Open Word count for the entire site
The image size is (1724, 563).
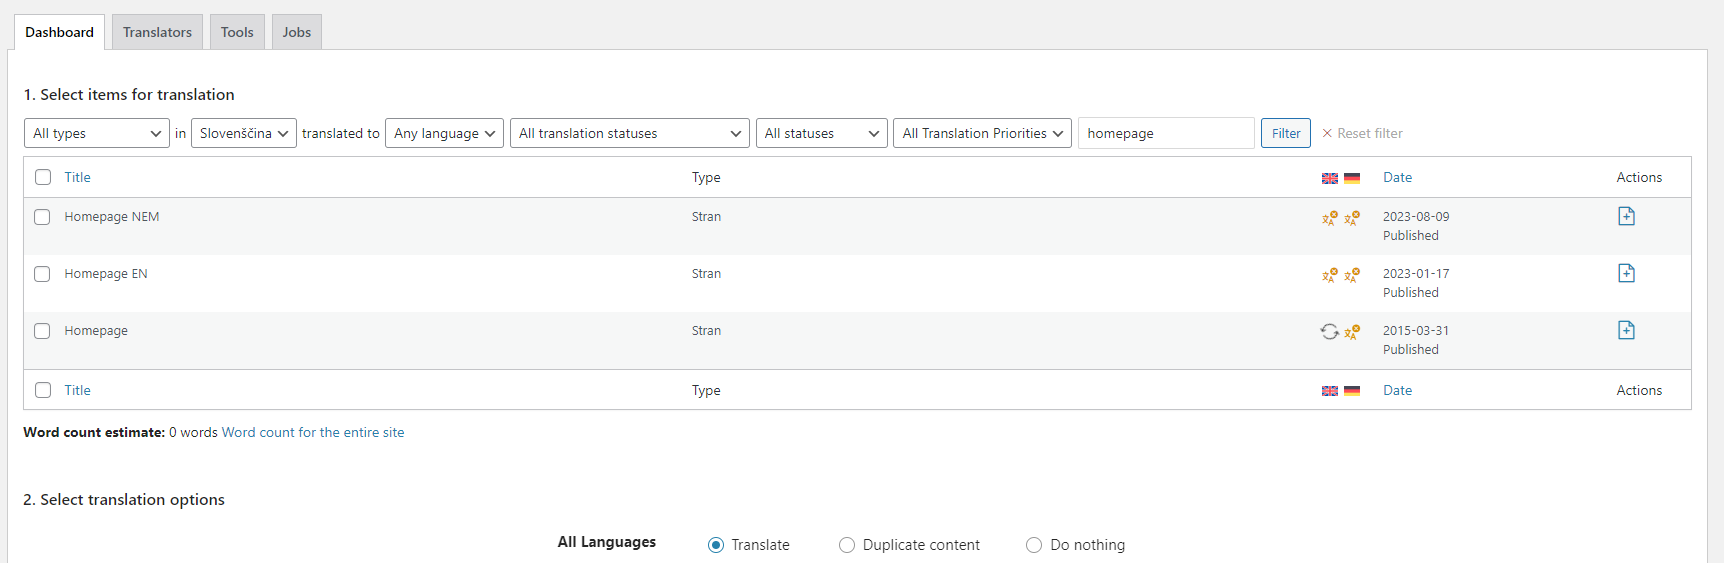tap(313, 432)
